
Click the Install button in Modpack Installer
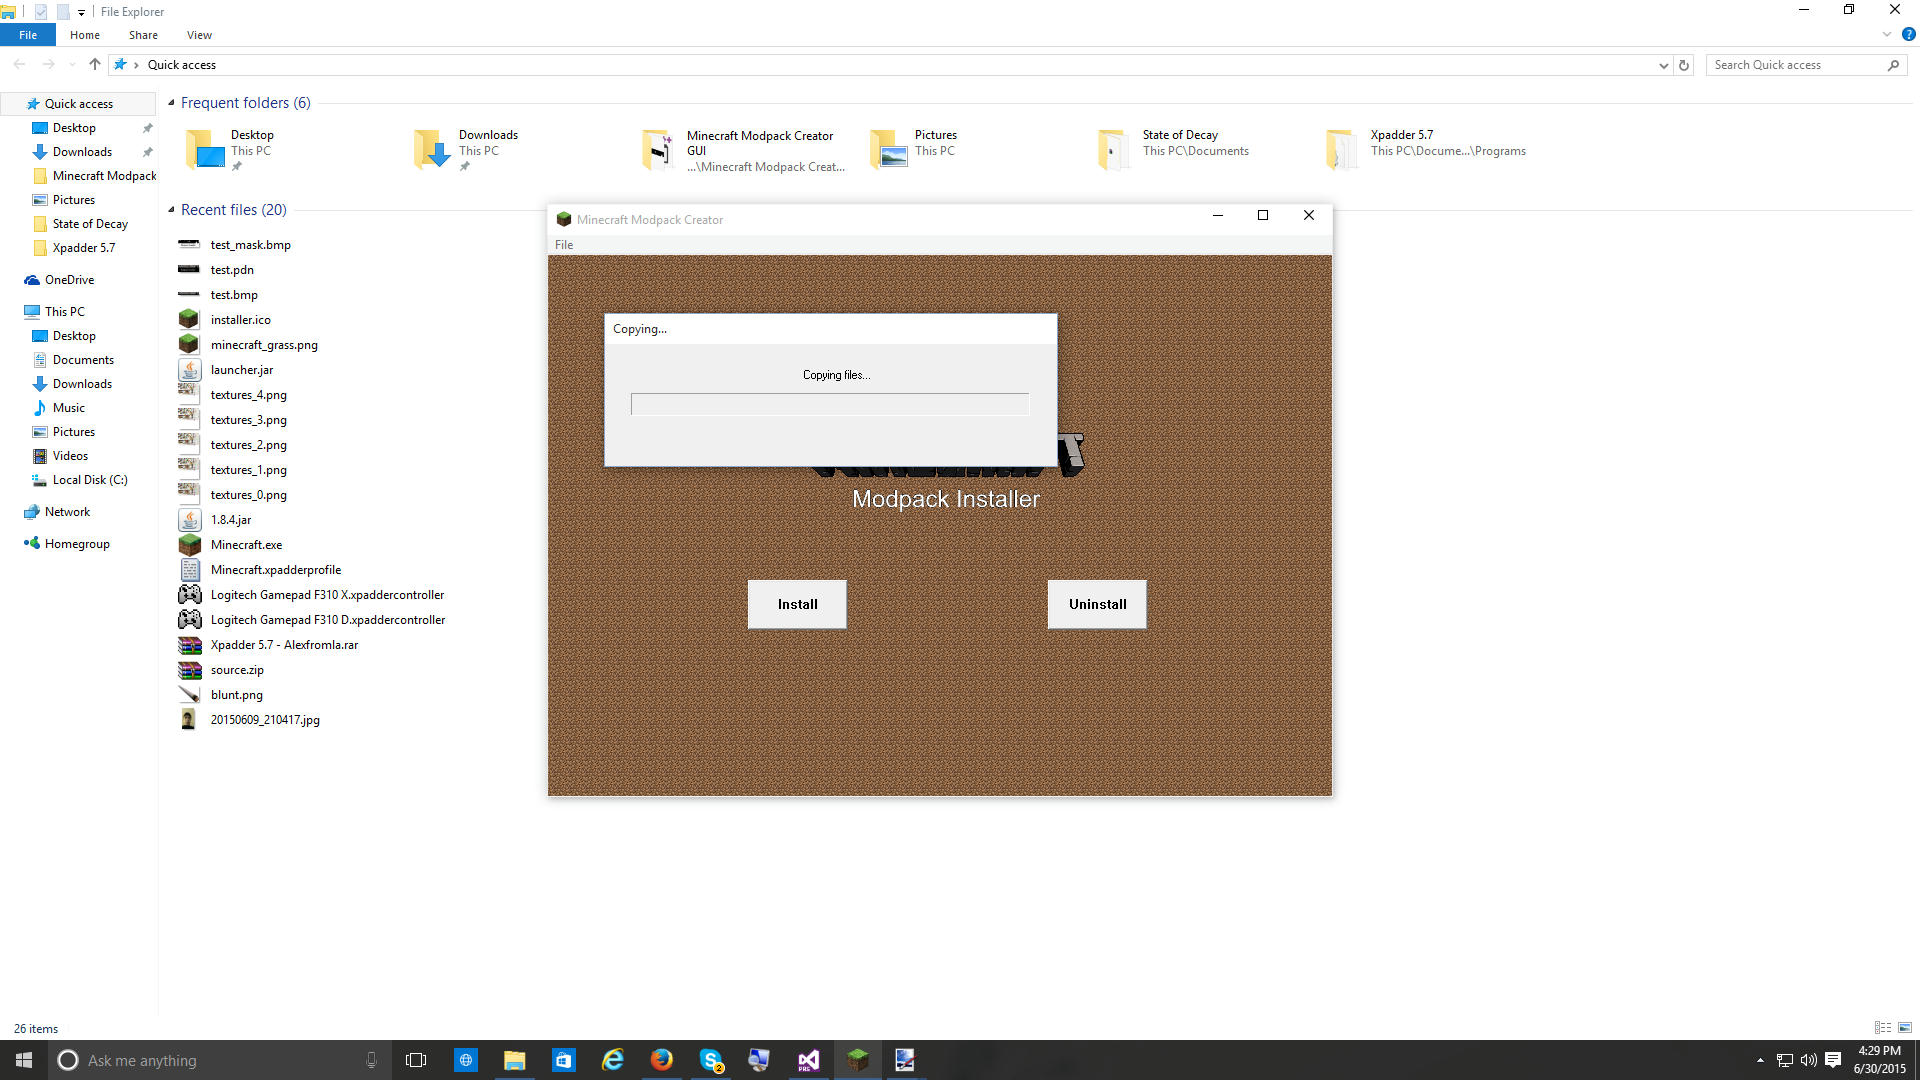tap(797, 604)
